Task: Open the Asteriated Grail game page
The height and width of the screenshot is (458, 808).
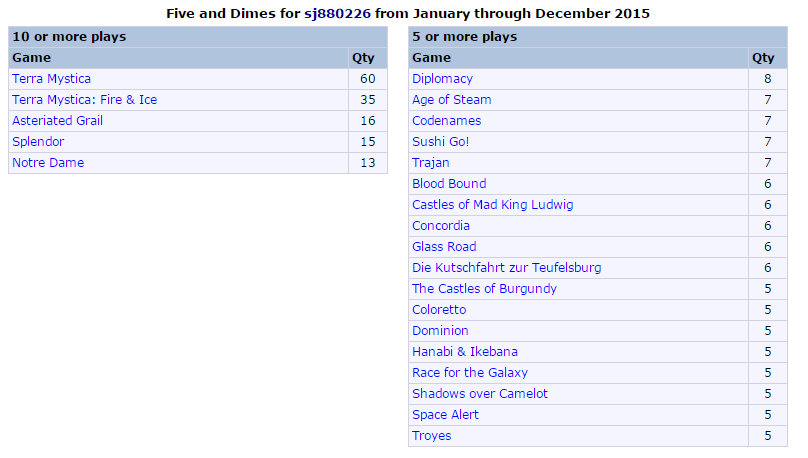Action: pos(58,121)
